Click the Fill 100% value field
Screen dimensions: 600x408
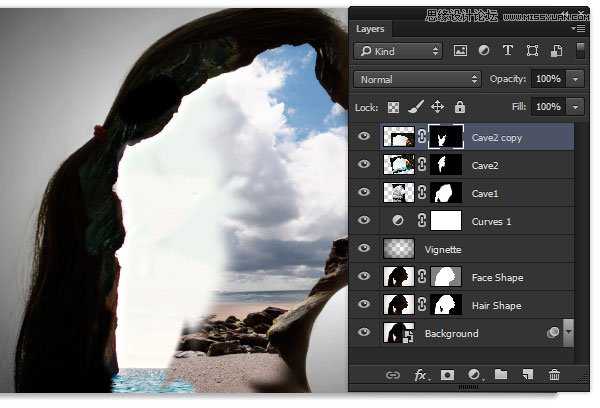(x=549, y=107)
